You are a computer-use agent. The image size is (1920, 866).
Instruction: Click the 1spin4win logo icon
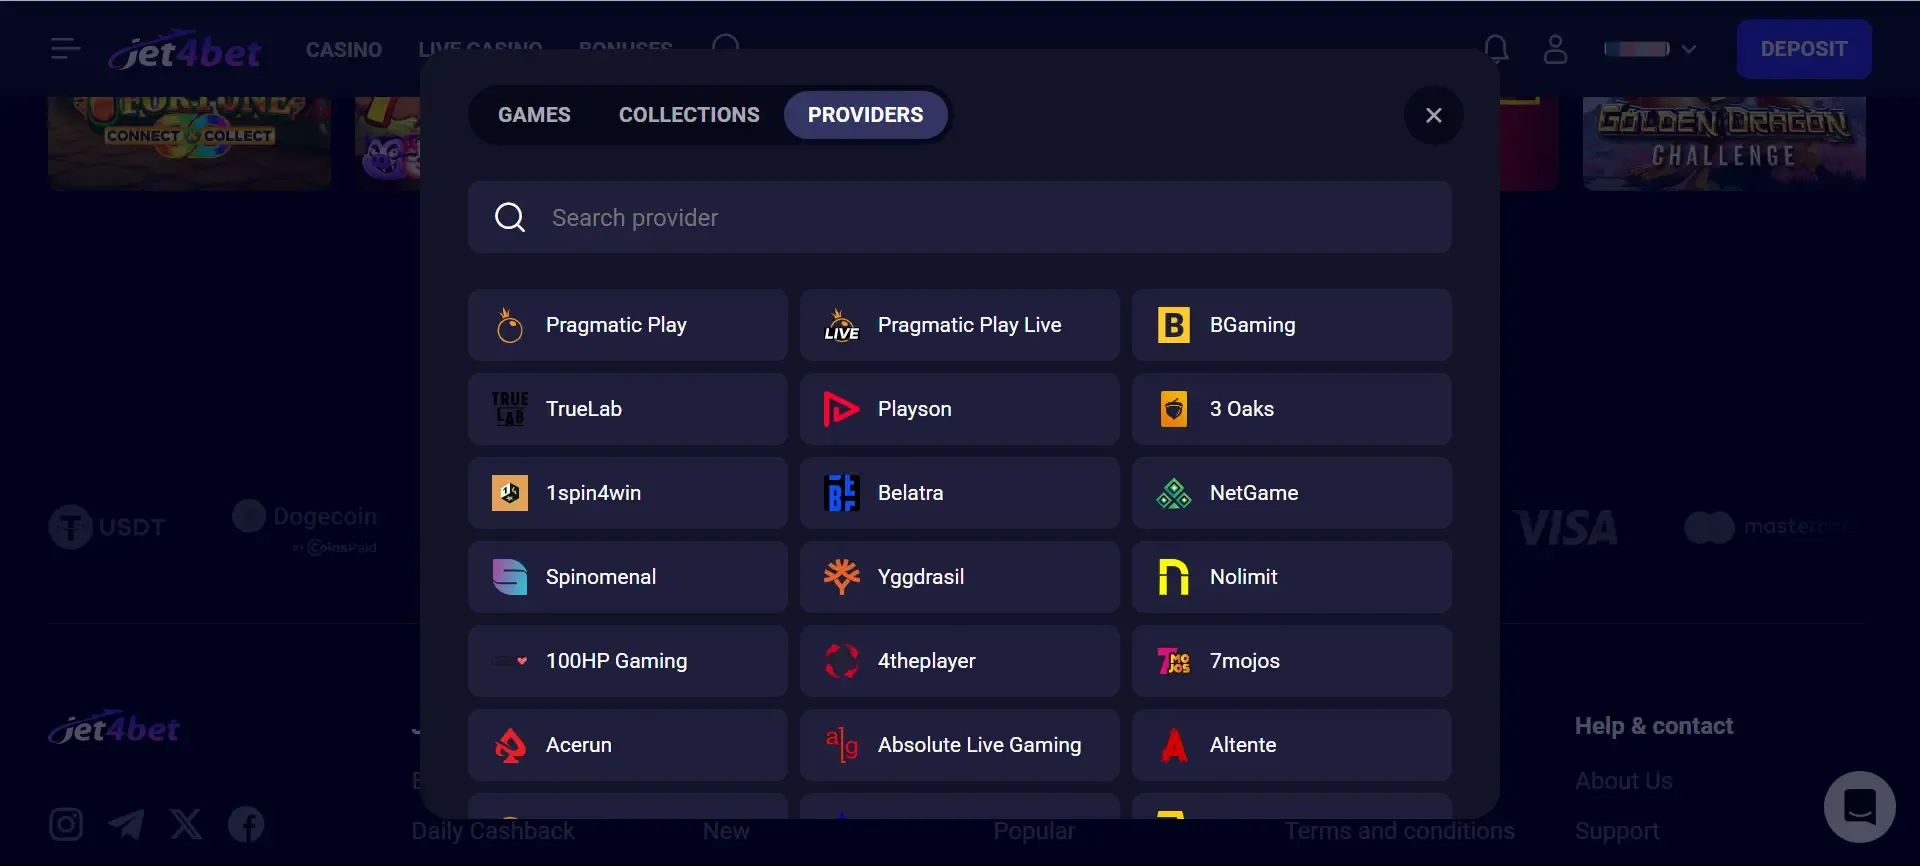click(509, 493)
